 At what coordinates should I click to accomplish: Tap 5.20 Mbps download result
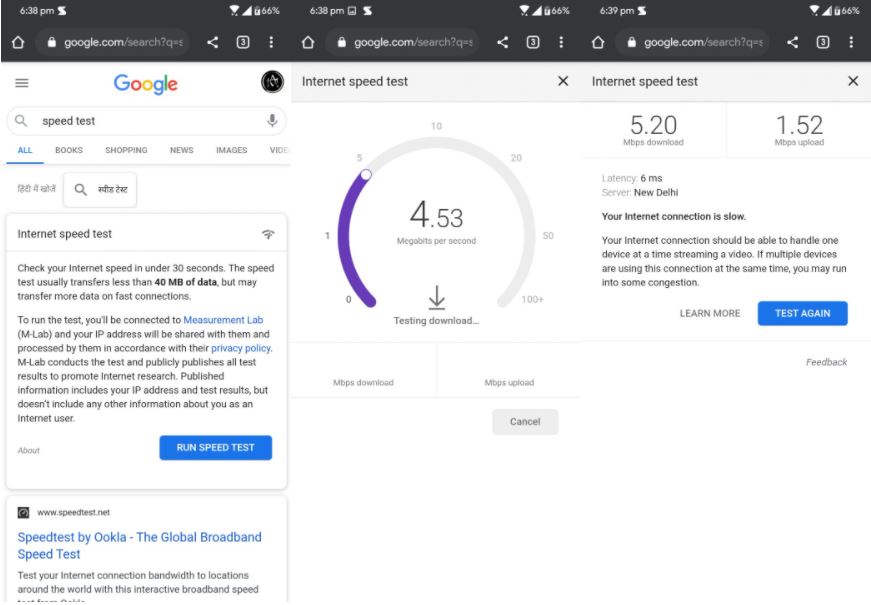(653, 130)
